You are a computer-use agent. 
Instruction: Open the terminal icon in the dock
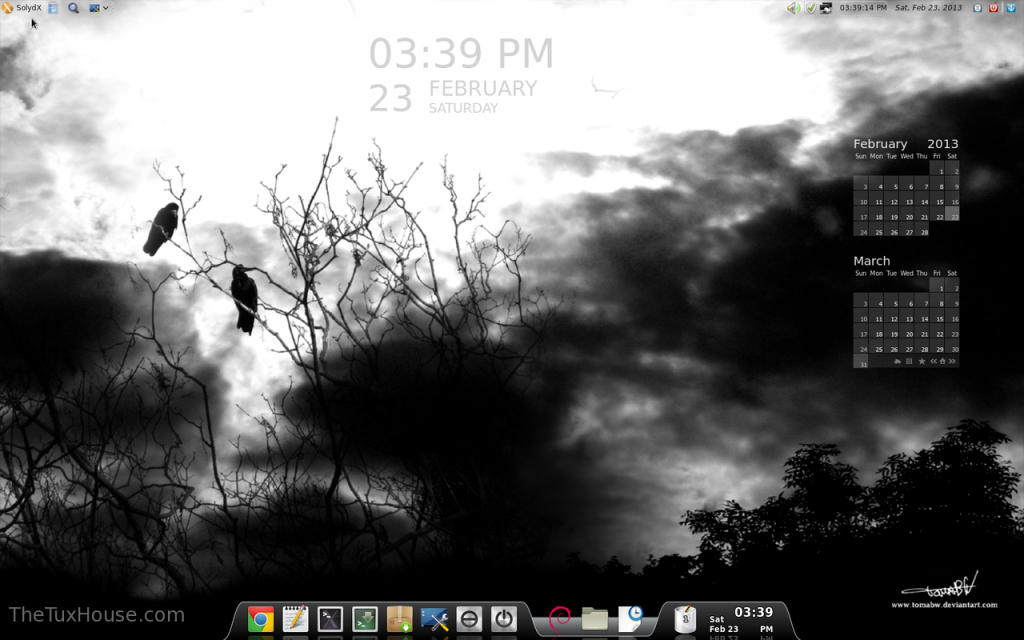[x=330, y=618]
